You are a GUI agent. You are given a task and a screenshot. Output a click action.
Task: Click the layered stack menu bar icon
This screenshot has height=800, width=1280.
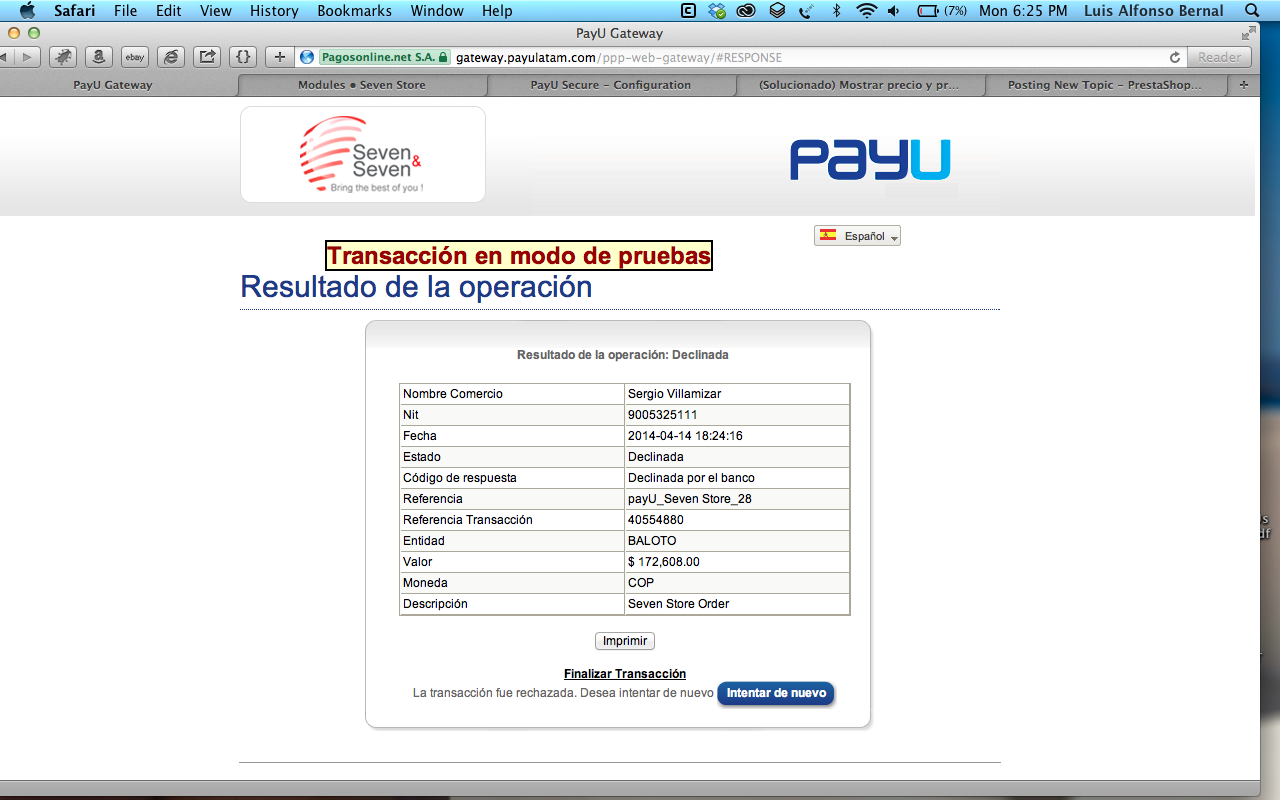[x=777, y=11]
